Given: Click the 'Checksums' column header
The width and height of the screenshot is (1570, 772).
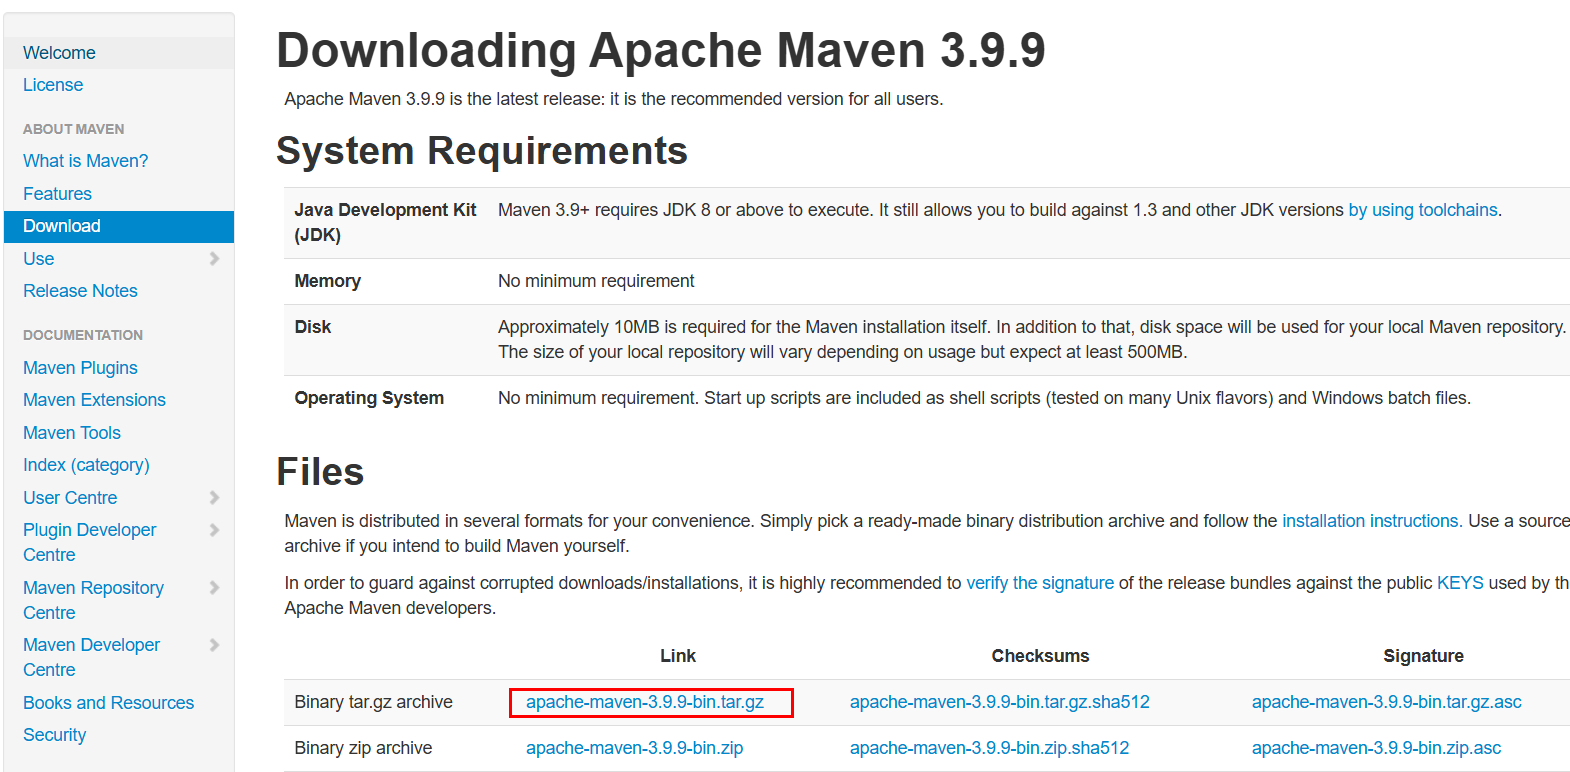Looking at the screenshot, I should [1040, 656].
